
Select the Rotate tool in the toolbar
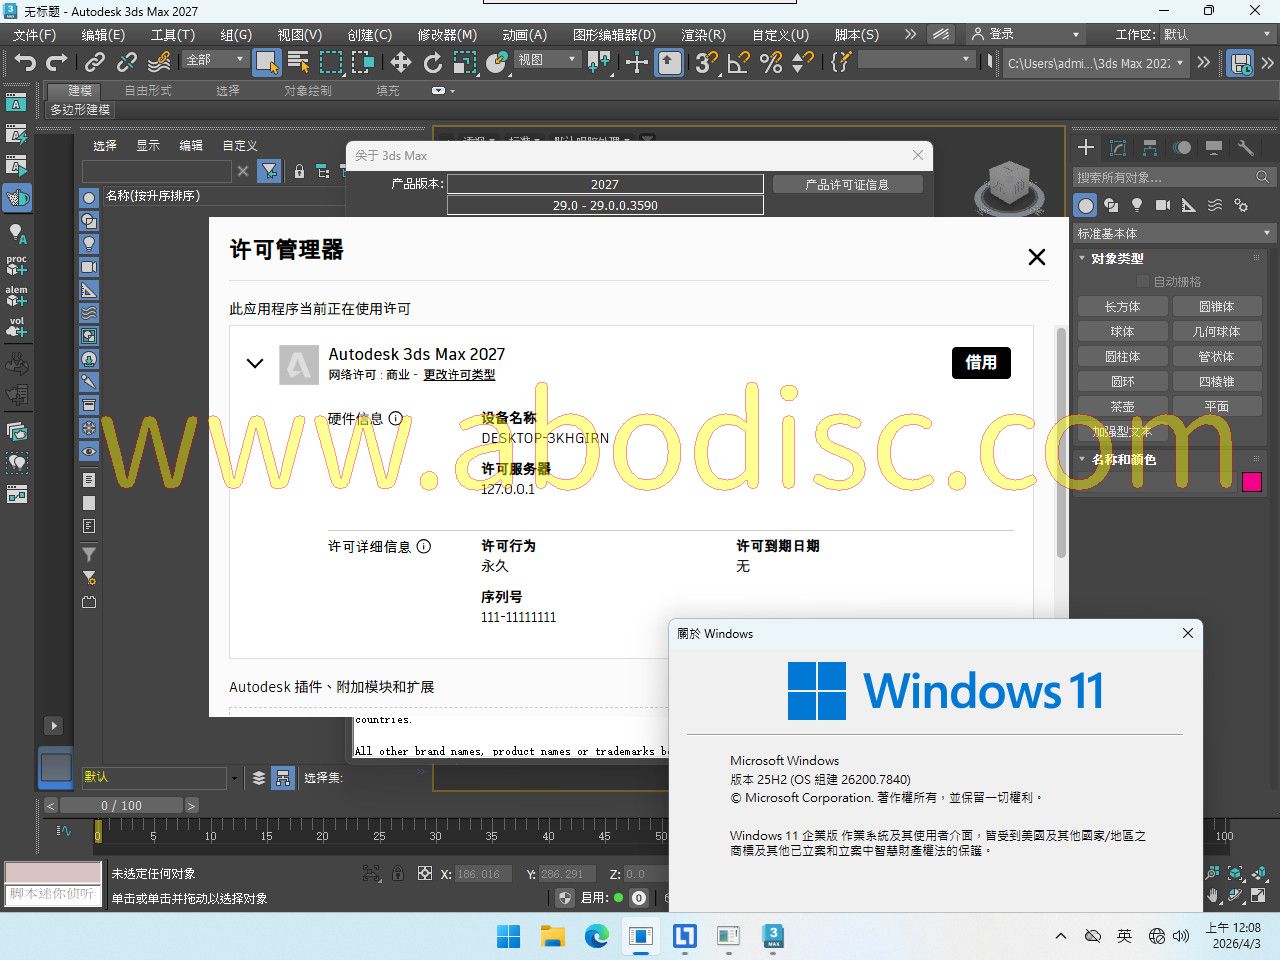tap(432, 63)
